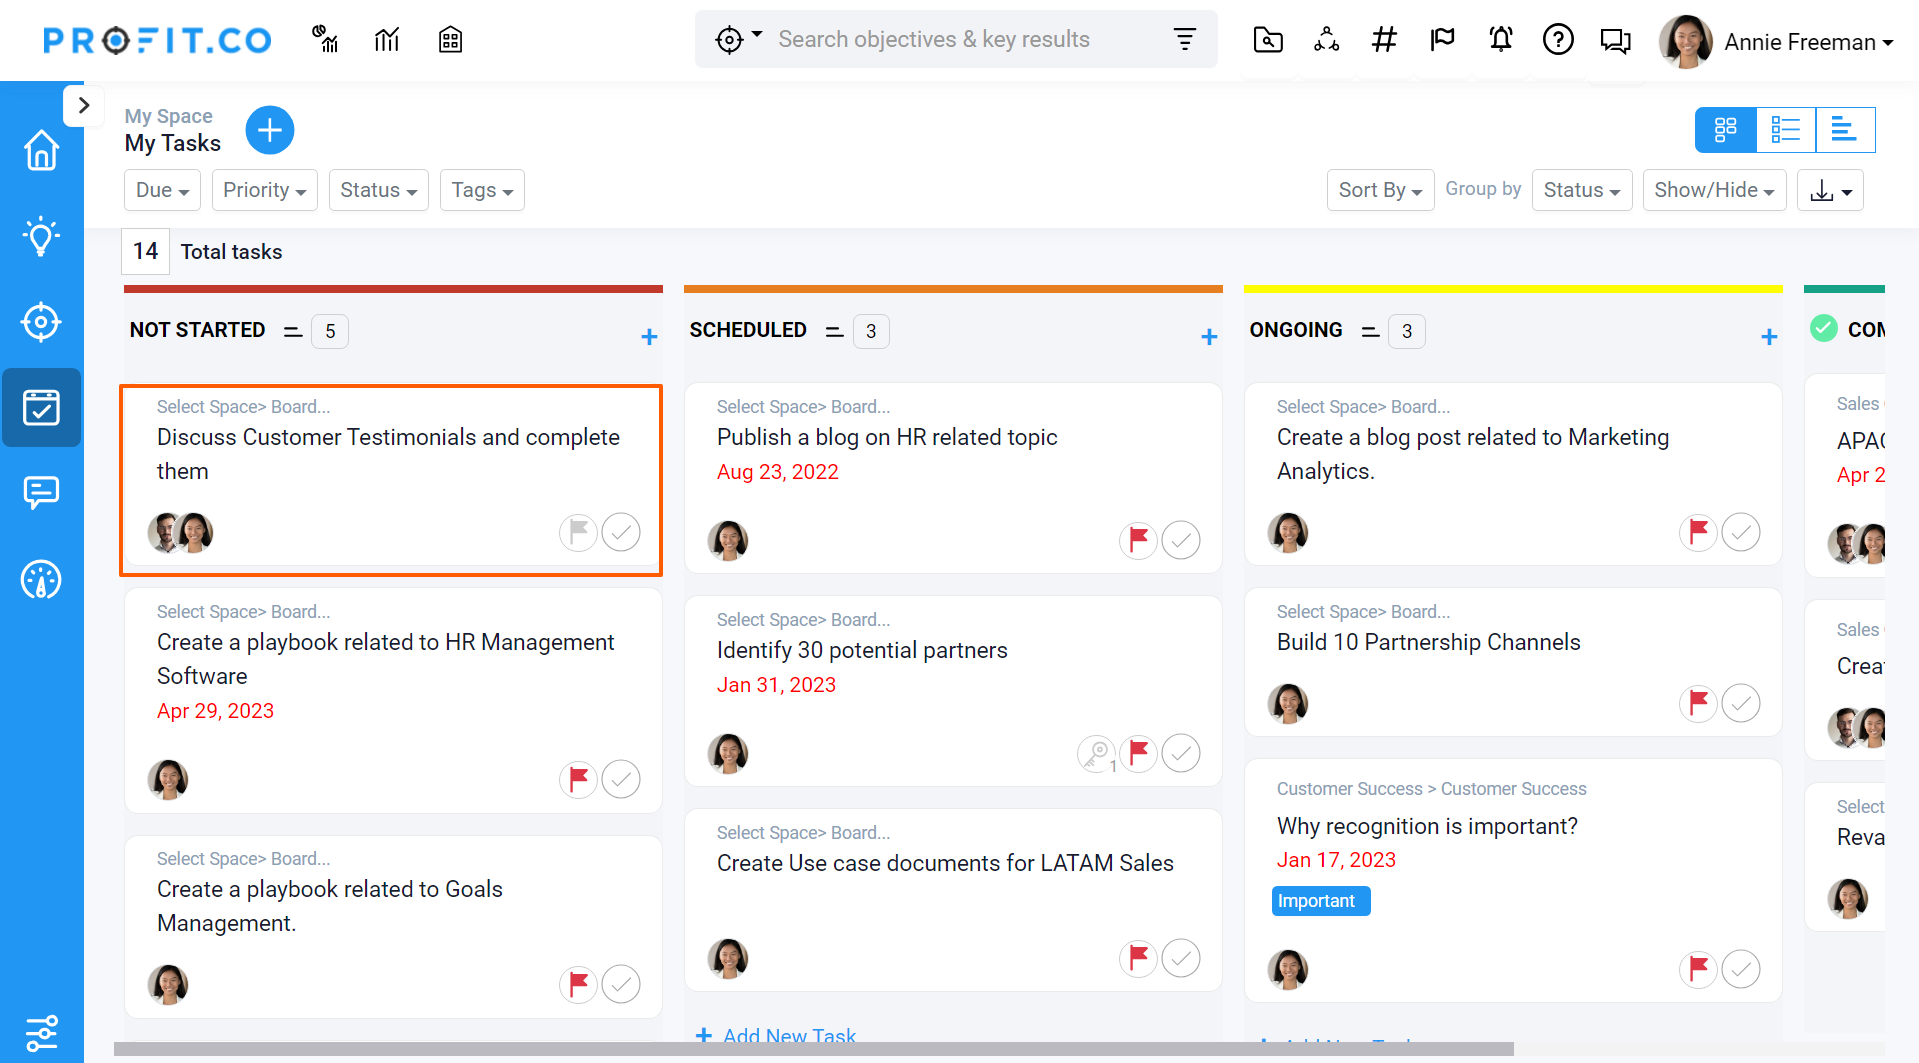
Task: Click the chat feedback icon in the header
Action: [1616, 40]
